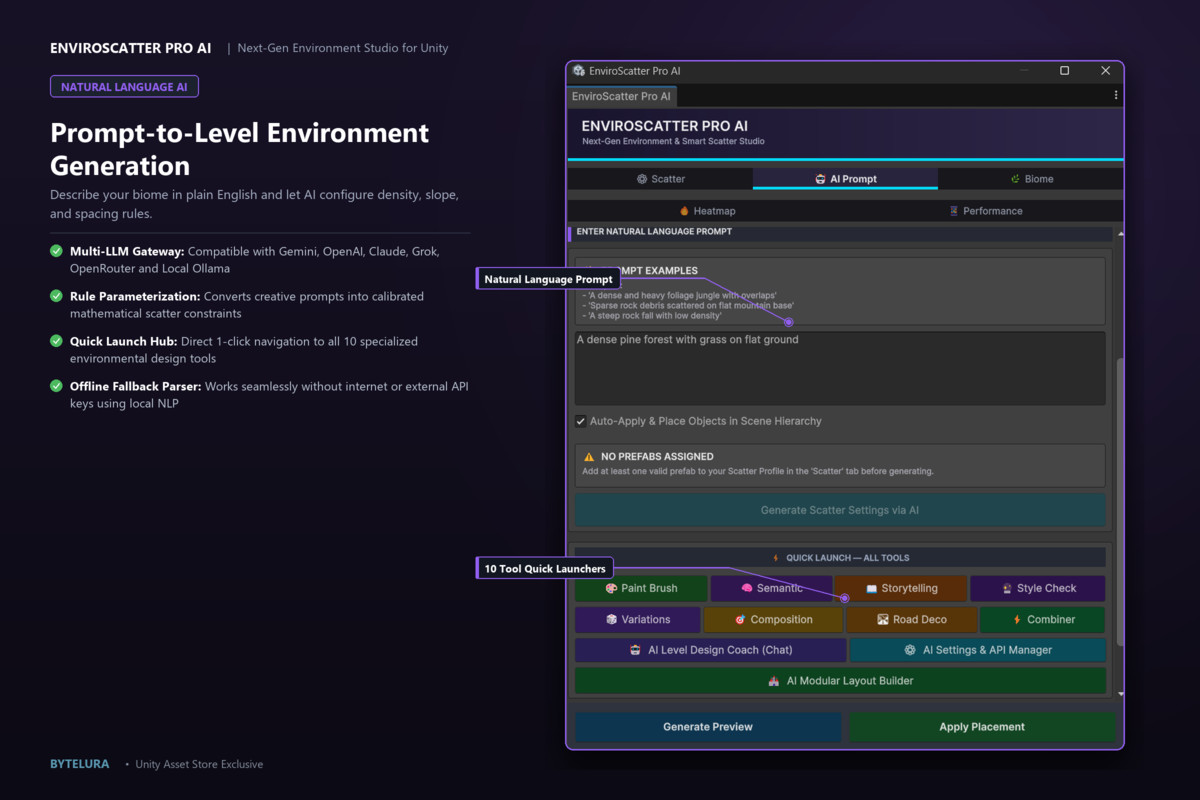Switch to the Scatter tab

(x=660, y=179)
